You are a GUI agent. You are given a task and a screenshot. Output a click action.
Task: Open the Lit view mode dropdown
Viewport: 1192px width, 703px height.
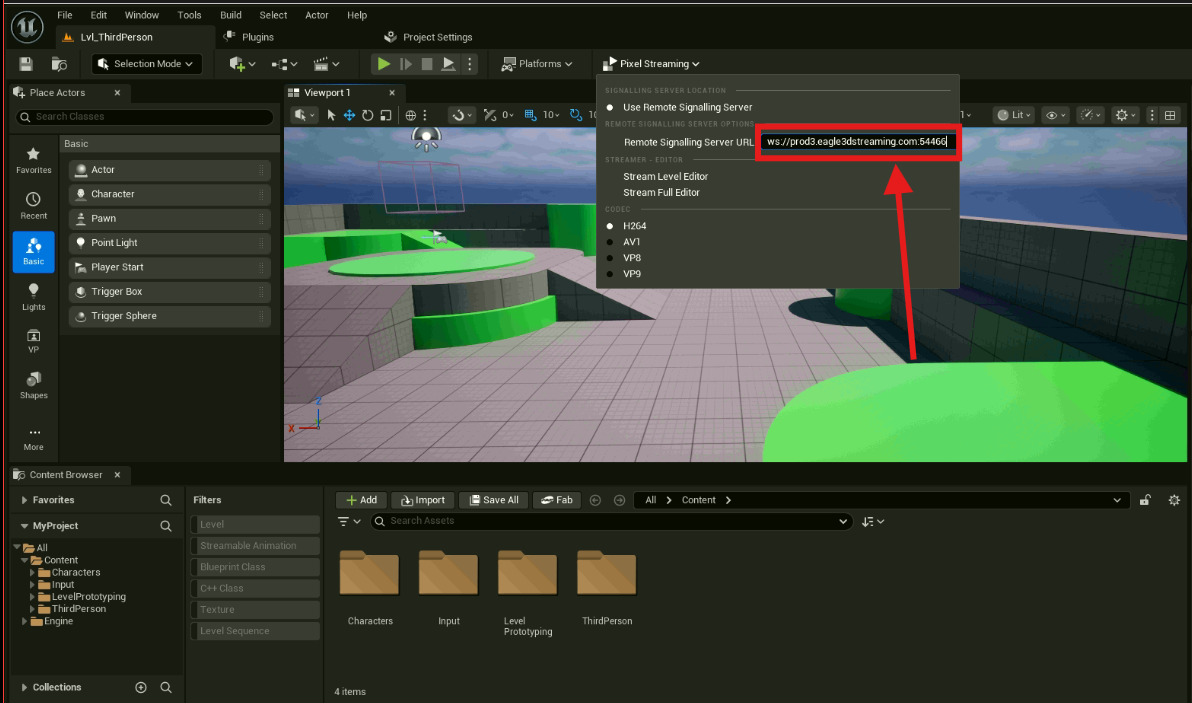point(1014,116)
